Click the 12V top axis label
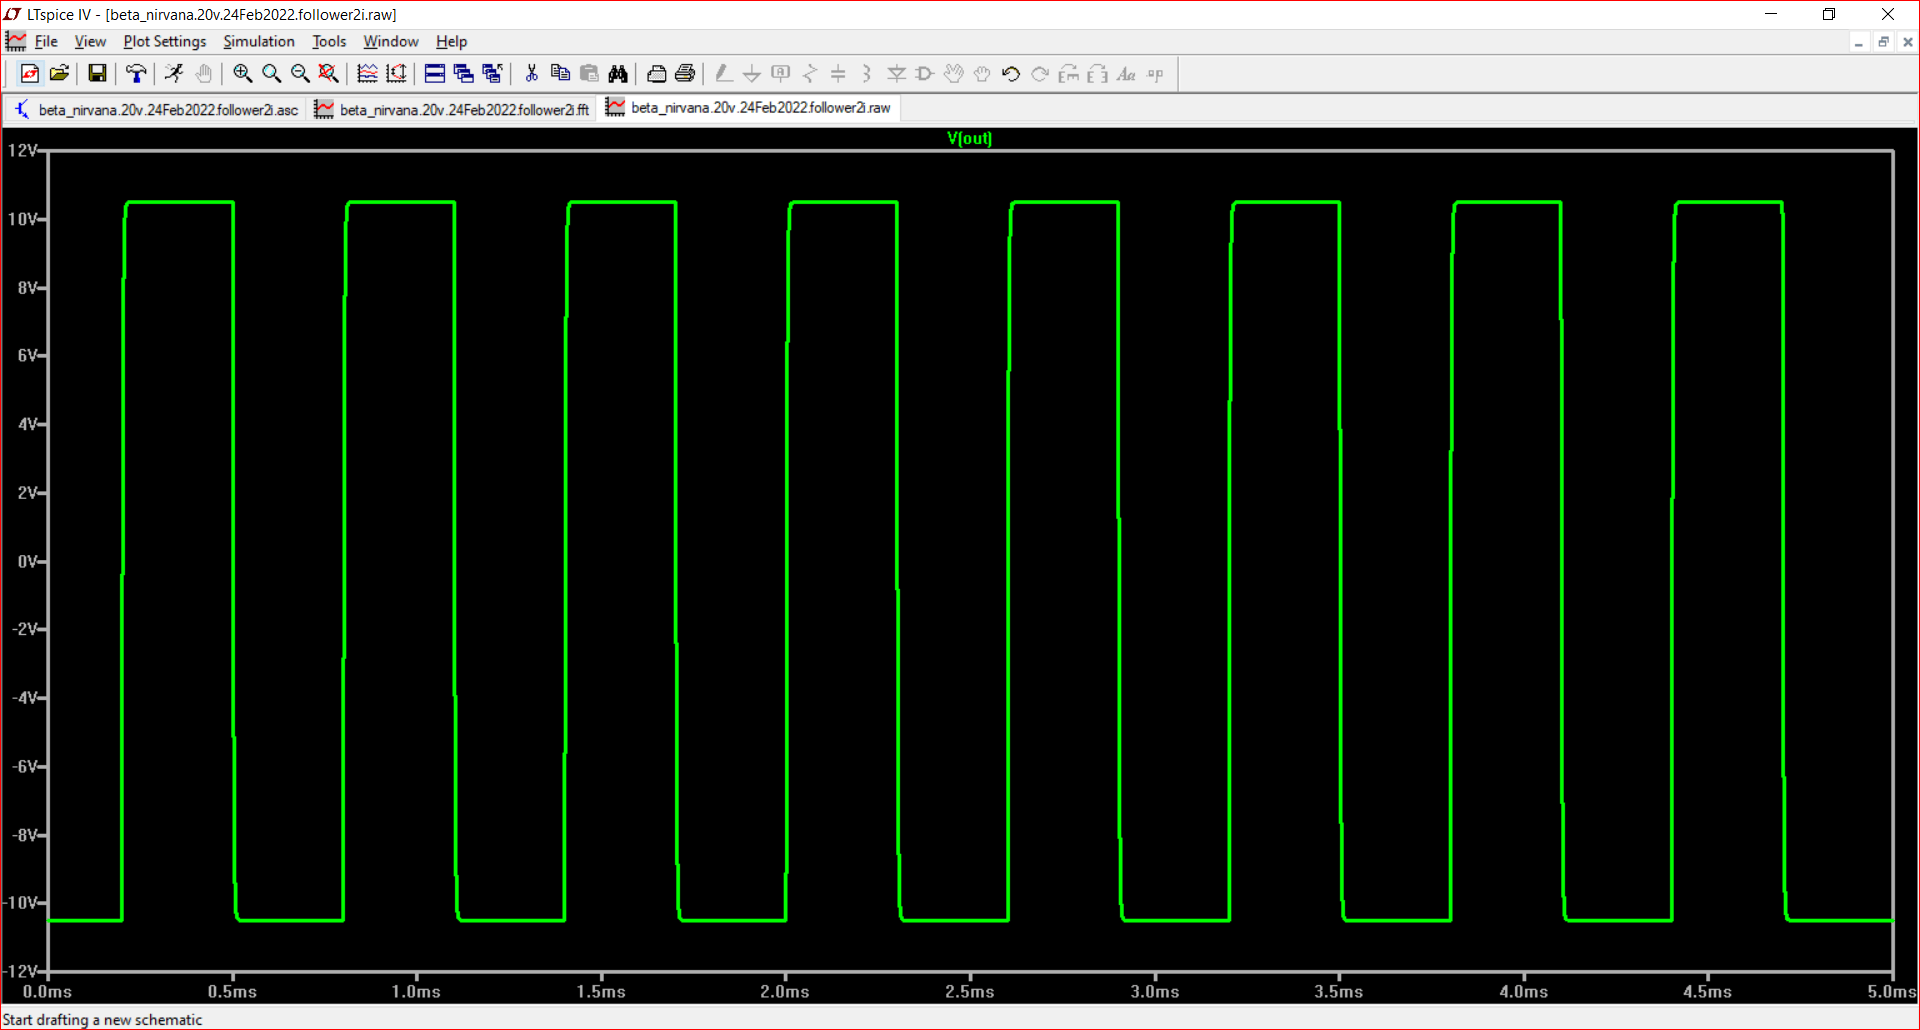Image resolution: width=1920 pixels, height=1030 pixels. click(x=22, y=150)
